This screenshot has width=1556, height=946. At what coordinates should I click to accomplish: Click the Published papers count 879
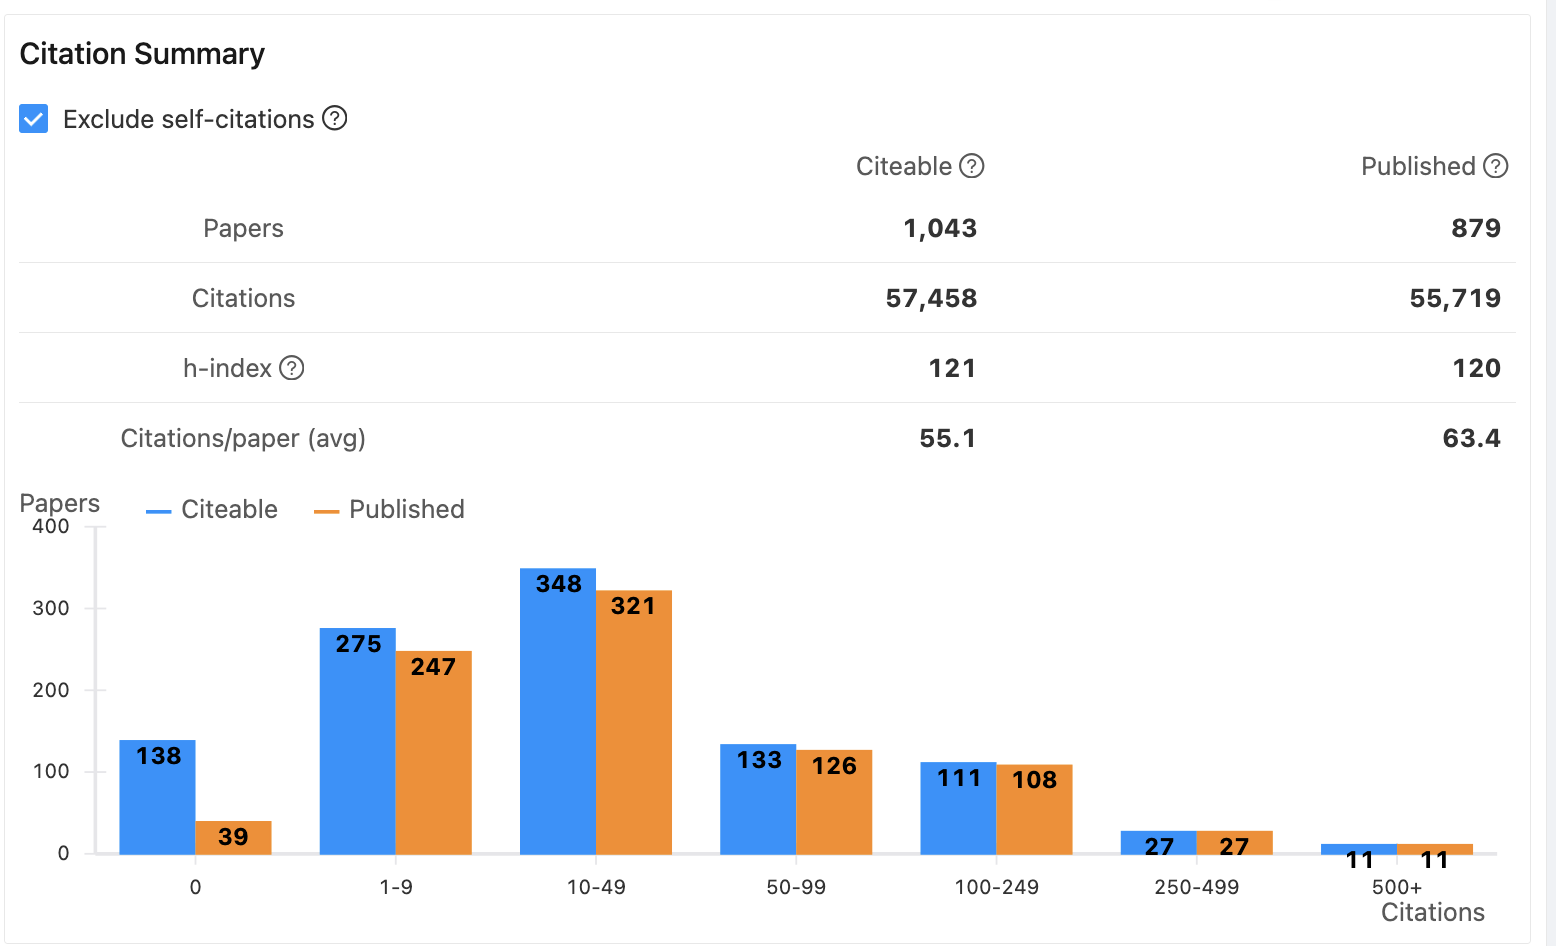[1475, 228]
